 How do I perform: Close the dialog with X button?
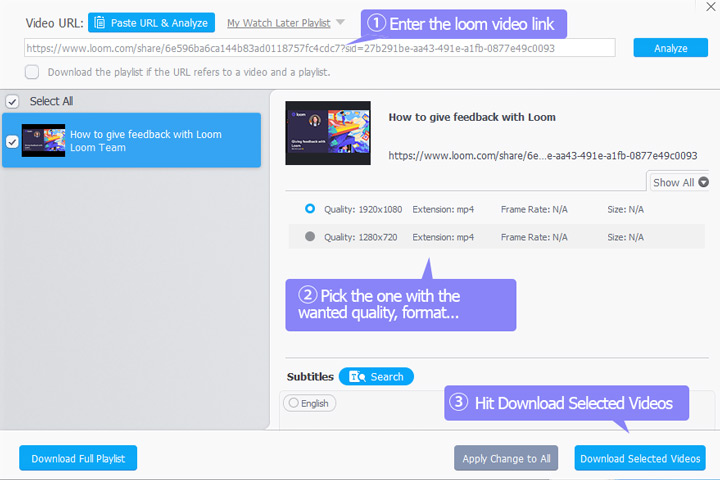point(710,6)
